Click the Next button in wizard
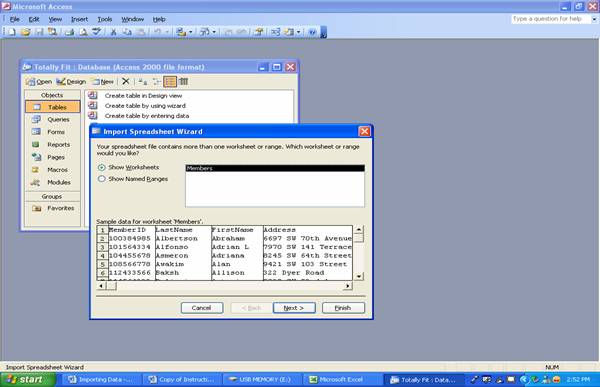Screen dimensions: 600x387 click(294, 308)
